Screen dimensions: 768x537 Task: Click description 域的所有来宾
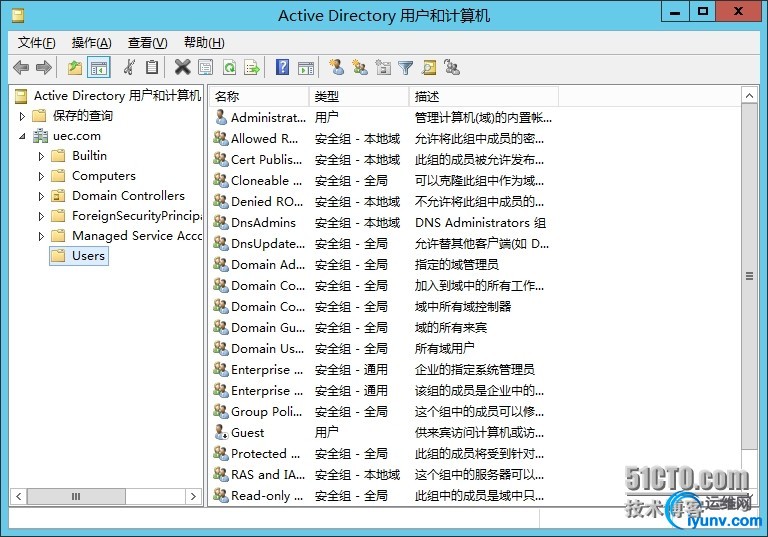point(451,327)
